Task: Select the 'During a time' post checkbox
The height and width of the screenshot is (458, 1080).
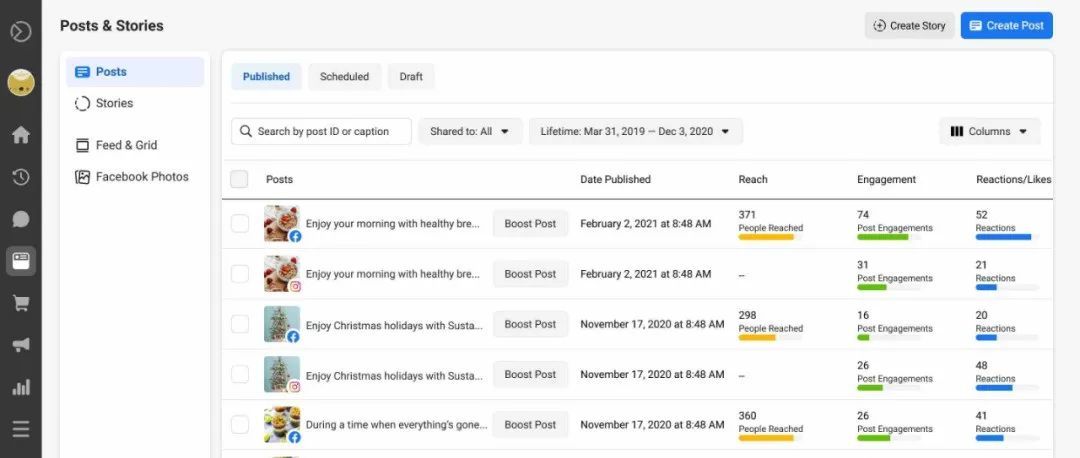Action: pyautogui.click(x=239, y=425)
